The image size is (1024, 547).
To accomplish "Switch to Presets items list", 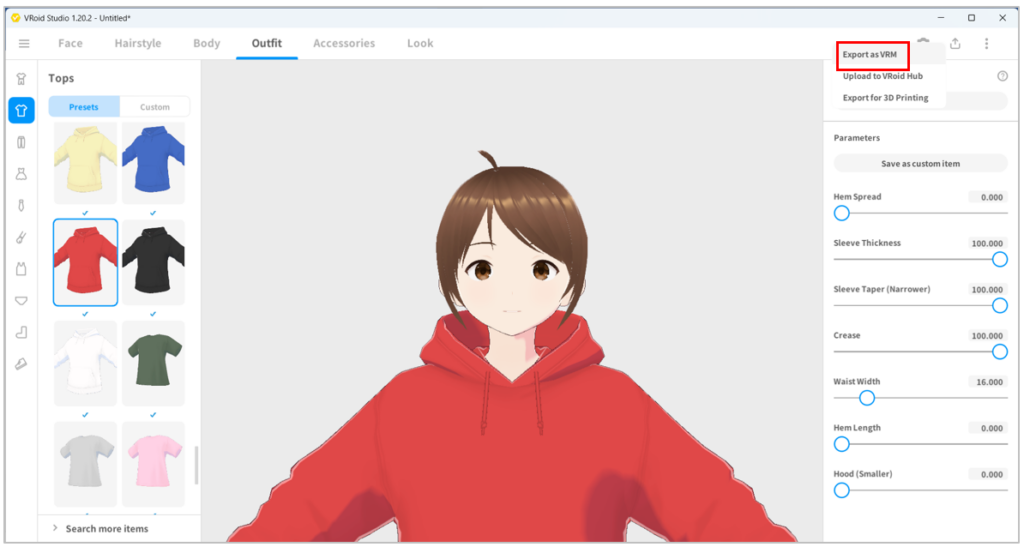I will [84, 107].
